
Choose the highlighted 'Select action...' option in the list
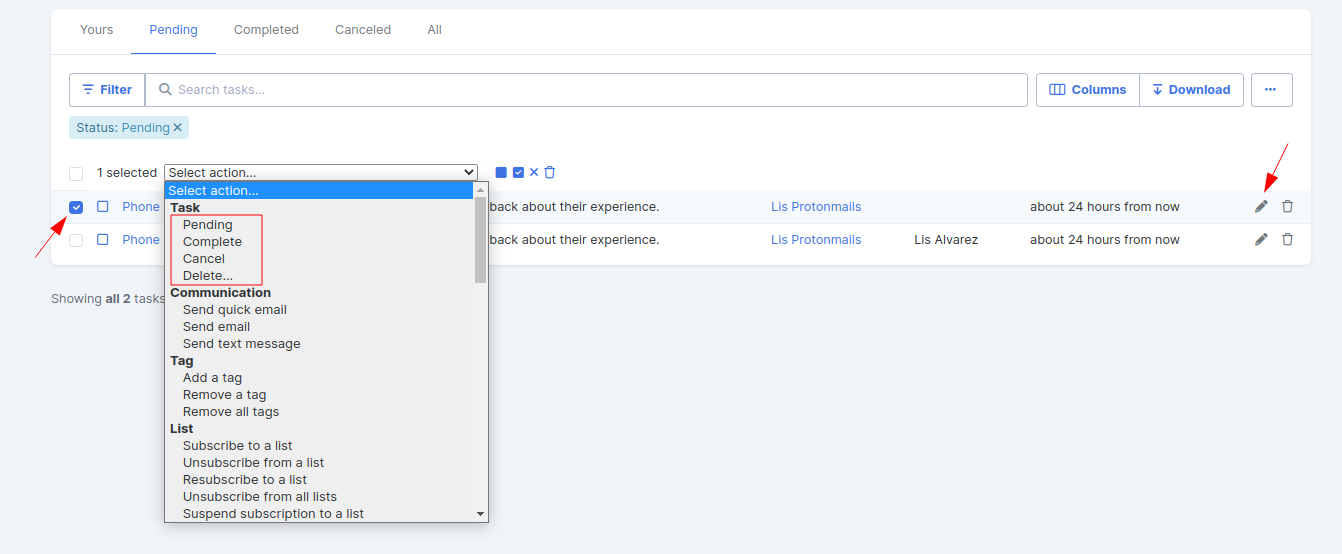320,190
